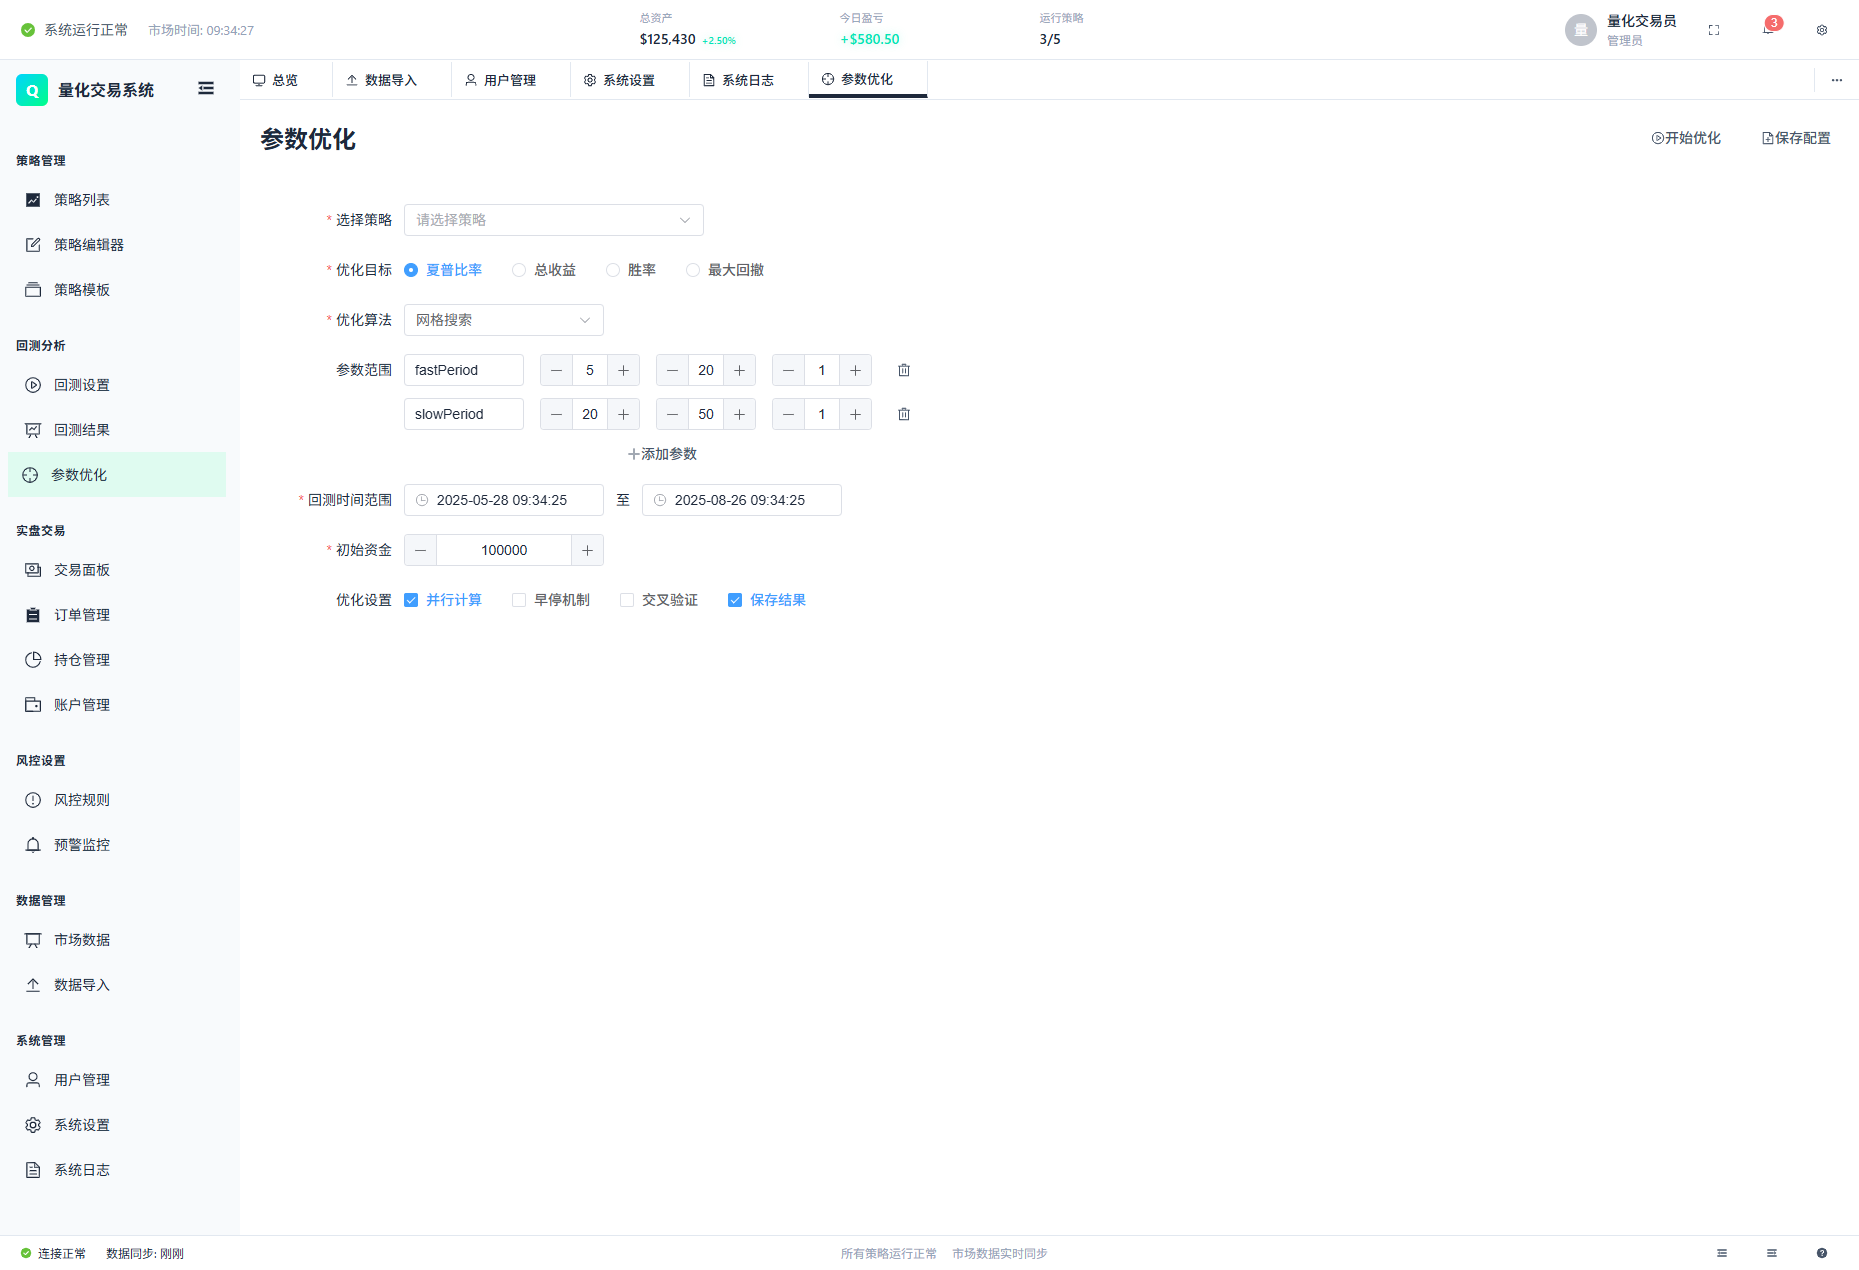Switch to the 用户管理 tab
Screen dimensions: 1859x1270
tap(511, 80)
